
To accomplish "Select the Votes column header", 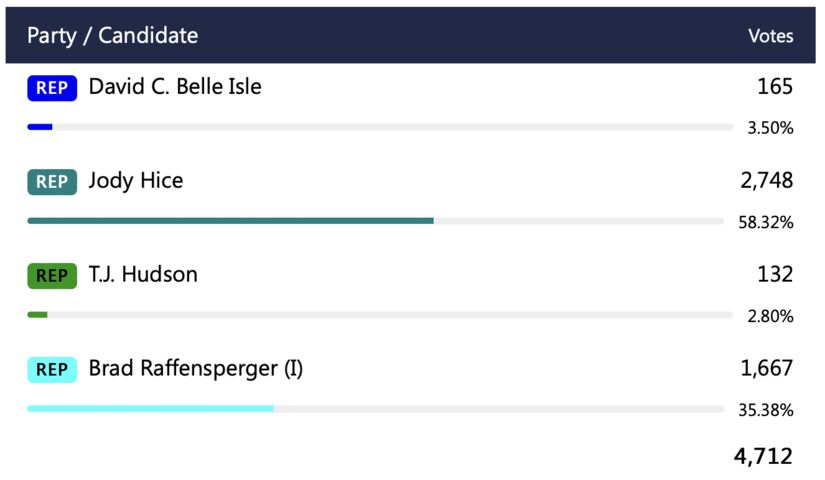I will coord(770,36).
